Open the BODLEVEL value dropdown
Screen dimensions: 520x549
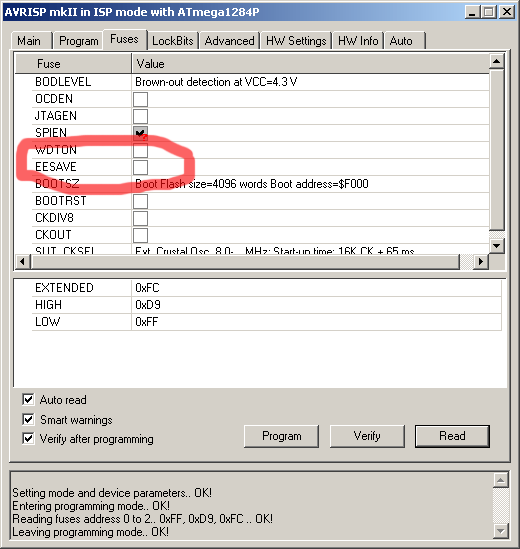click(310, 82)
